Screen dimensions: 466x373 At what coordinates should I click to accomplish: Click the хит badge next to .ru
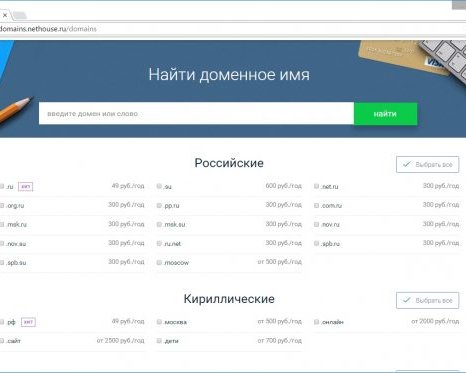click(25, 186)
